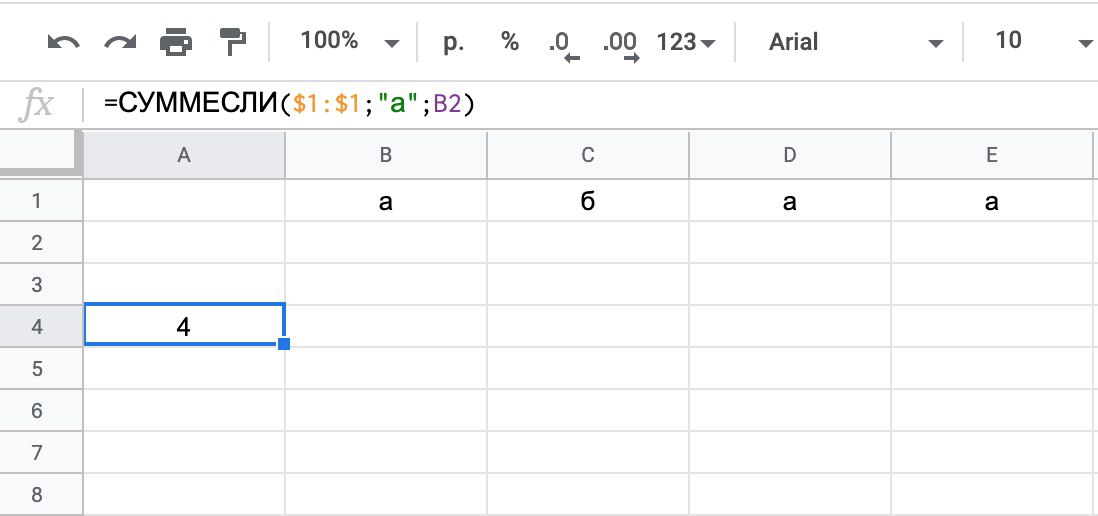The width and height of the screenshot is (1098, 516).
Task: Click into the formula bar text
Action: tap(289, 104)
